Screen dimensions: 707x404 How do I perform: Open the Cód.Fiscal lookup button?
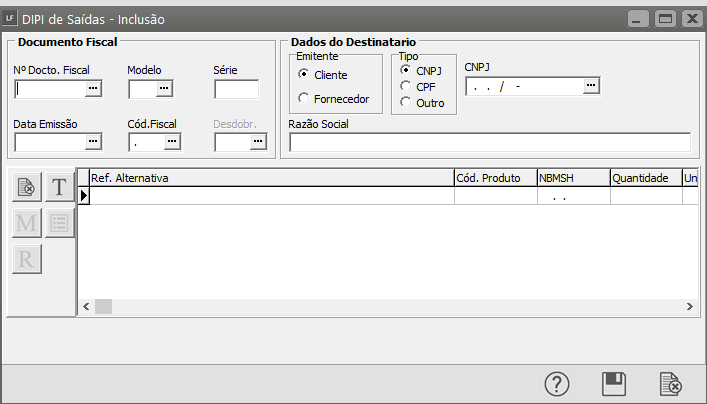coord(172,142)
